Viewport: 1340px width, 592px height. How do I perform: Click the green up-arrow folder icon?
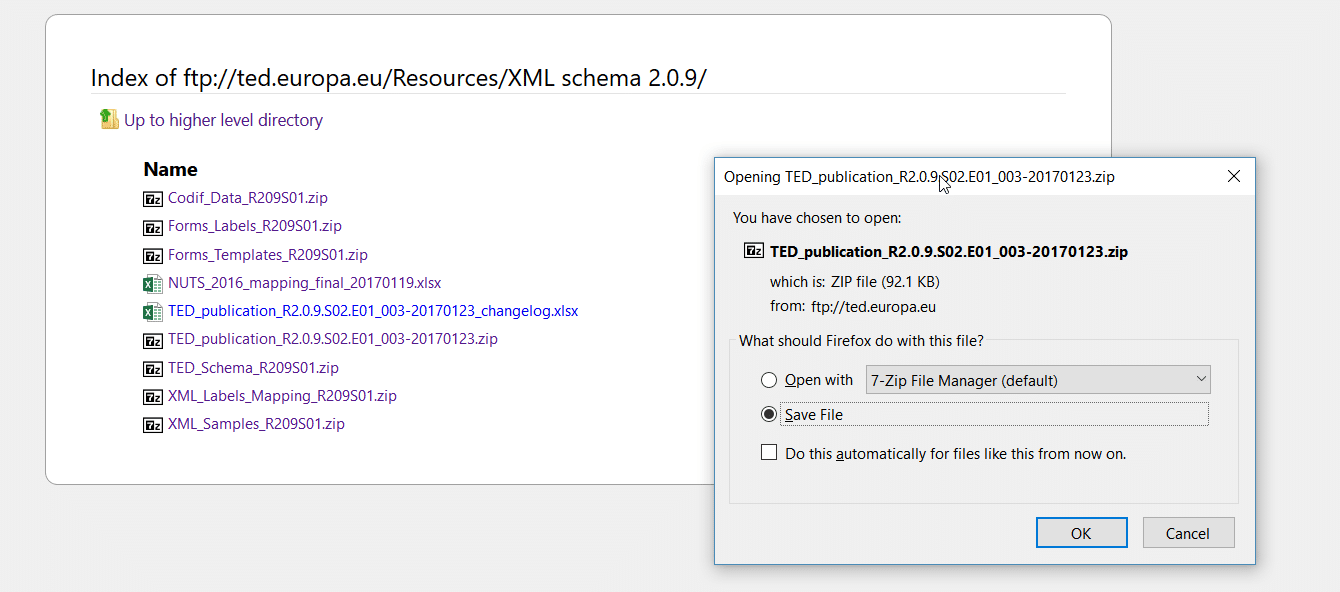coord(109,119)
